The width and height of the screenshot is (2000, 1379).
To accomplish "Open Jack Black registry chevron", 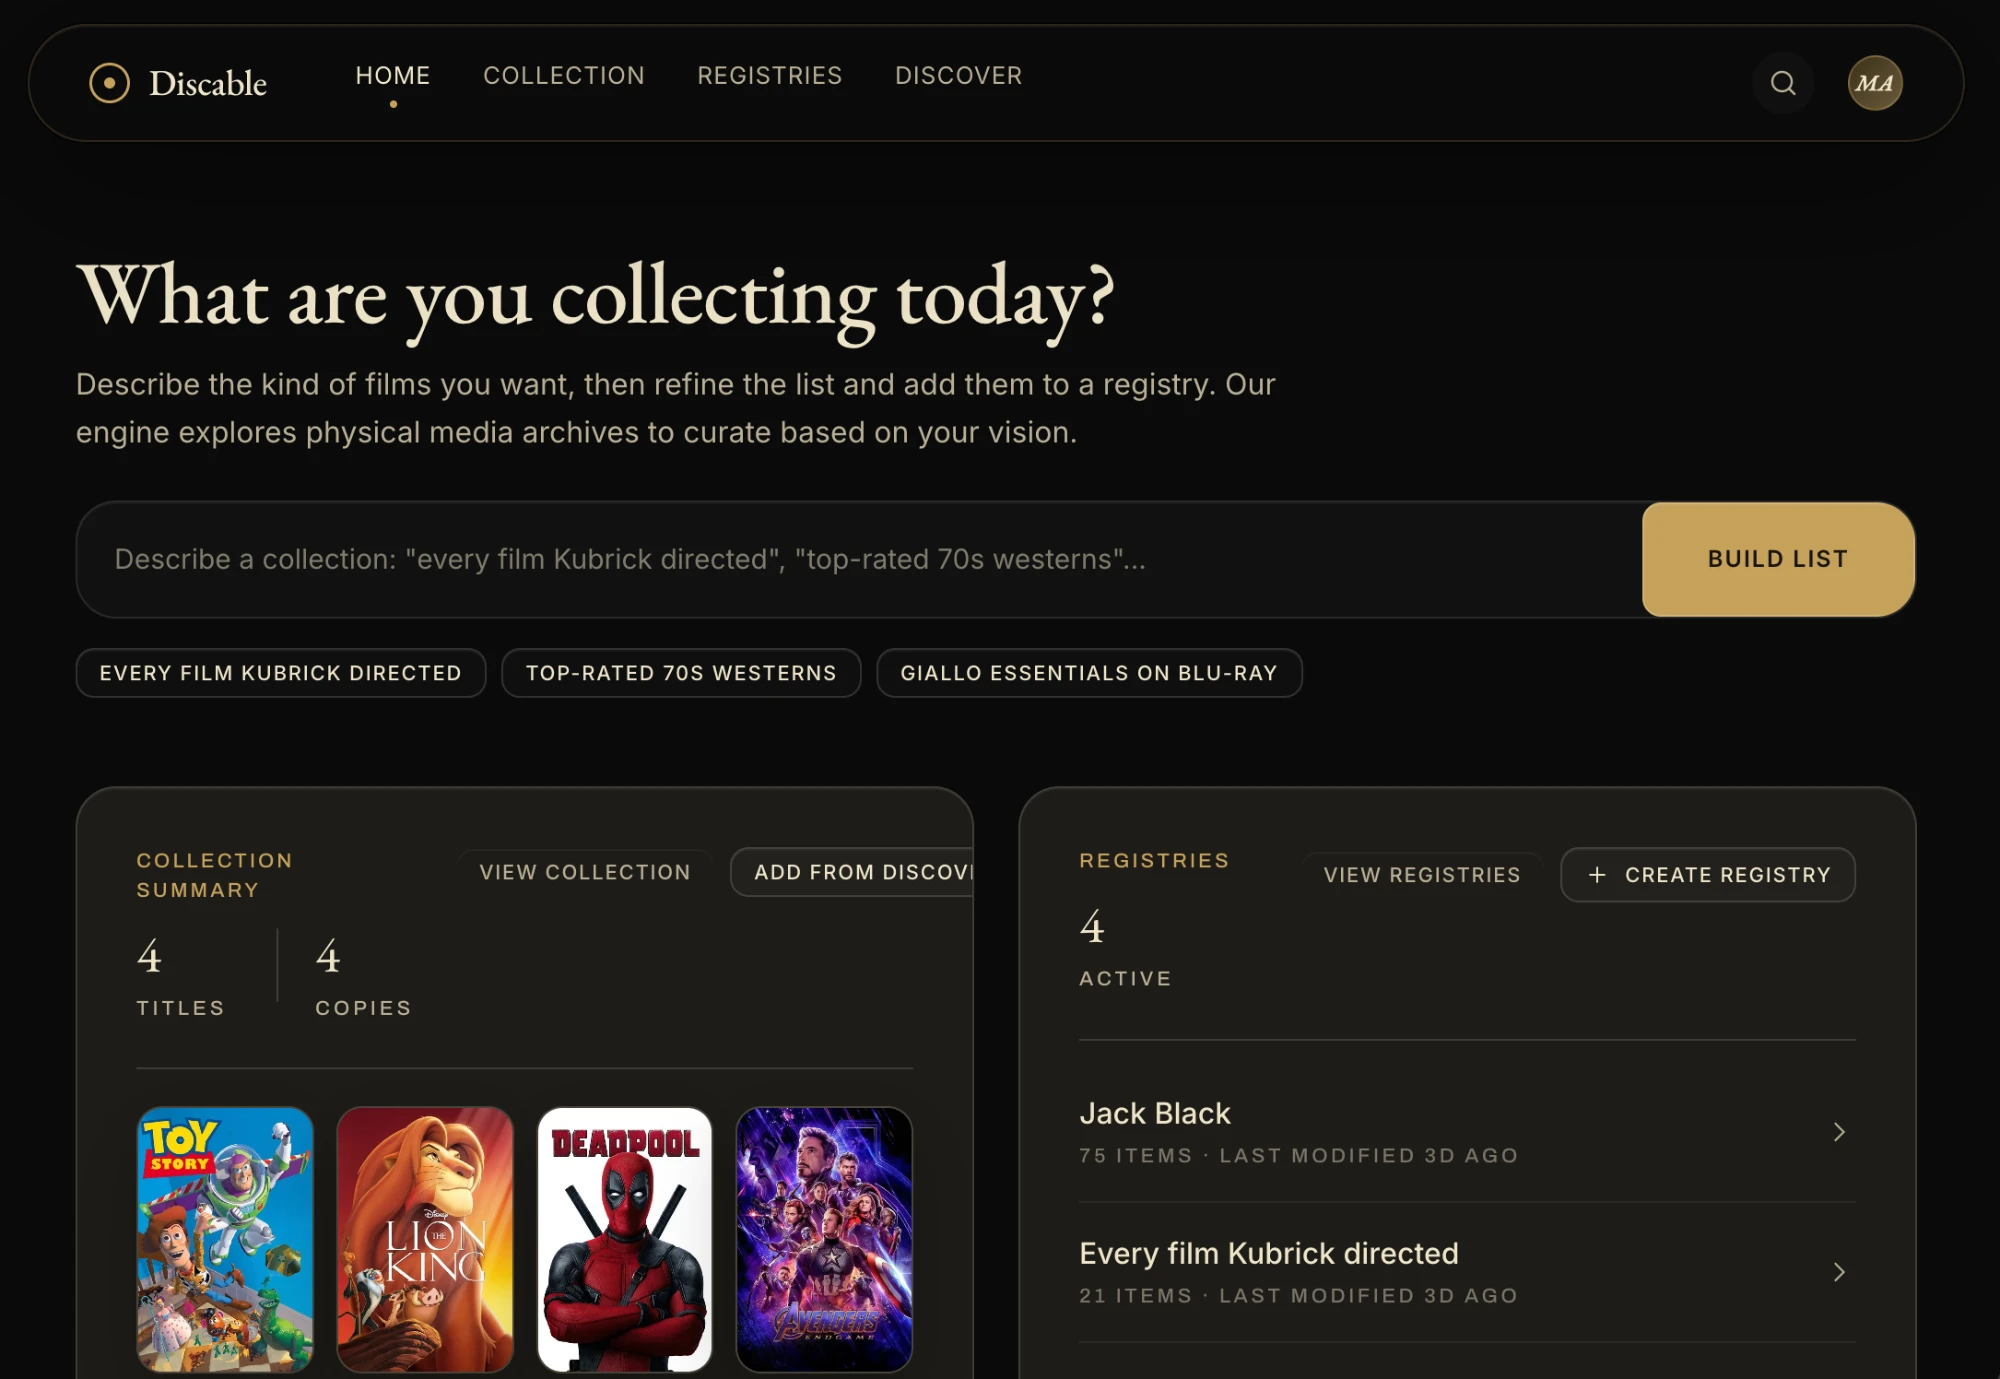I will coord(1839,1132).
